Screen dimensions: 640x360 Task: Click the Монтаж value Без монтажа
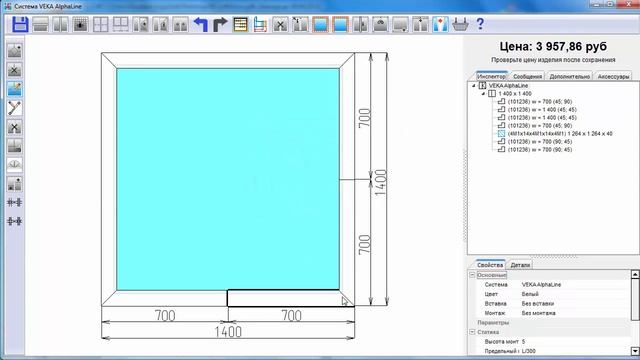(x=538, y=313)
